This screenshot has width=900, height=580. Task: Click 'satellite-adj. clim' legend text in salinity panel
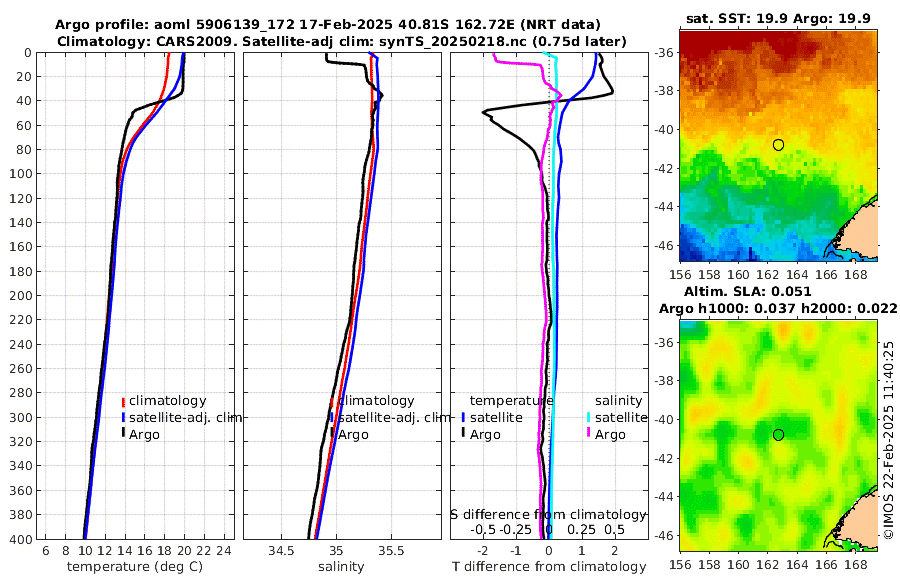394,417
